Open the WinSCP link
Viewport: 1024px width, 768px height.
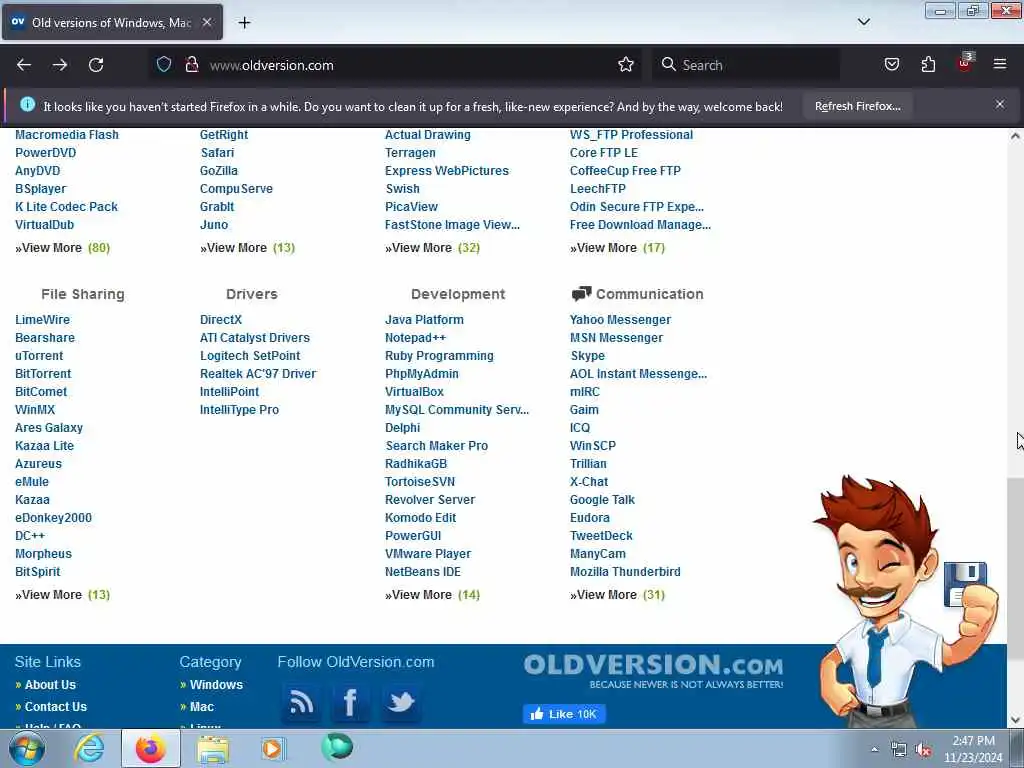(x=592, y=445)
